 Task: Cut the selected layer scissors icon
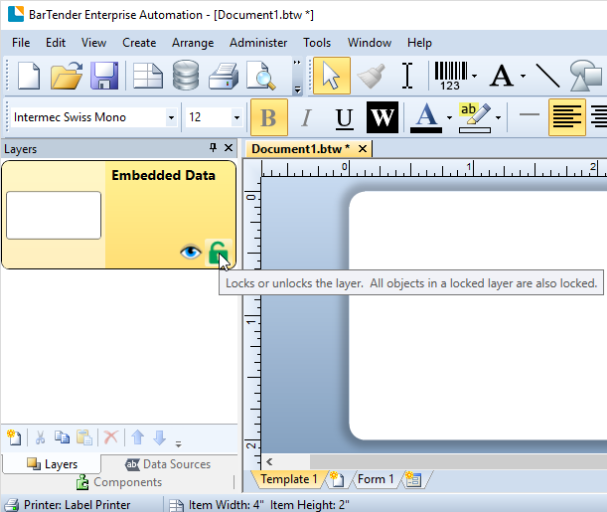point(40,438)
